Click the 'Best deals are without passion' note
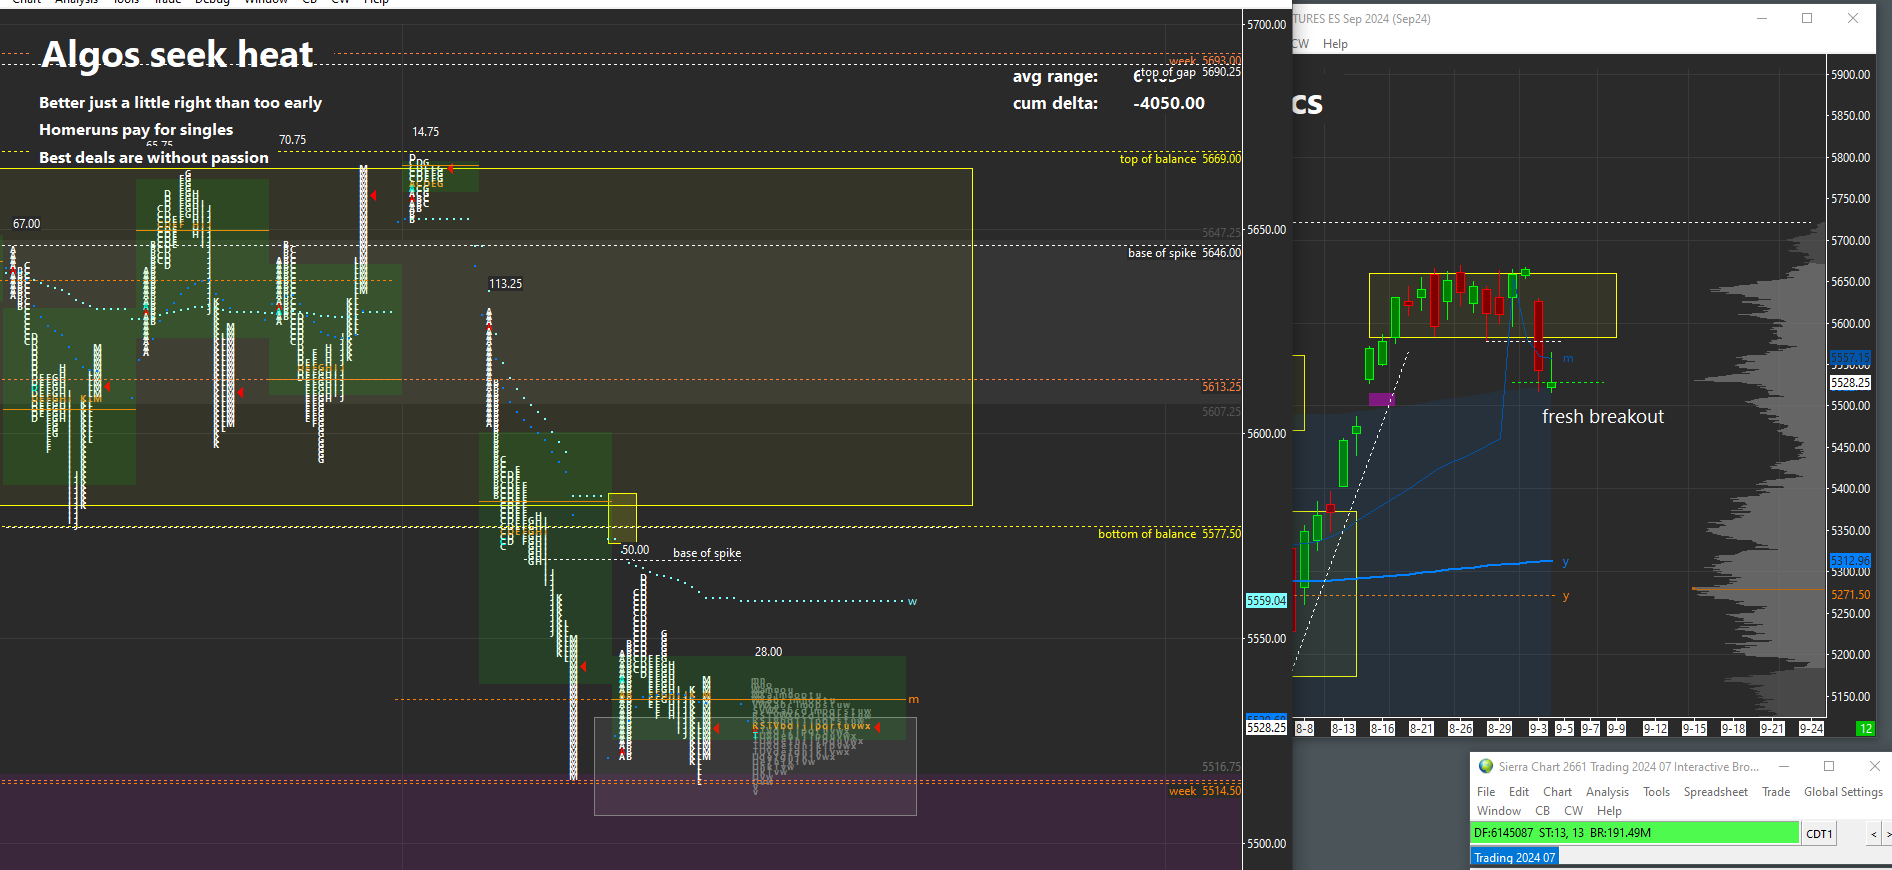Viewport: 1892px width, 870px height. (x=154, y=157)
